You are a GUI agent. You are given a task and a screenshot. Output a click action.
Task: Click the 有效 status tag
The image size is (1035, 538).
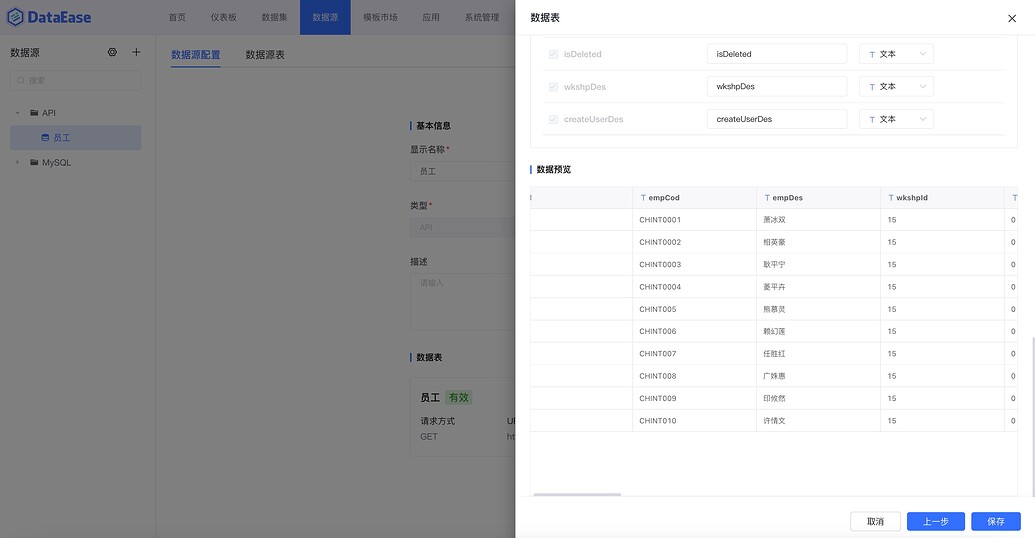point(459,397)
